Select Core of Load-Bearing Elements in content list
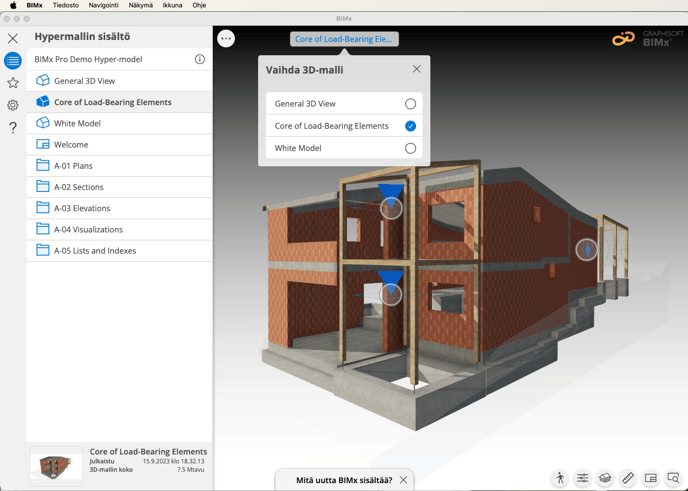 tap(119, 102)
